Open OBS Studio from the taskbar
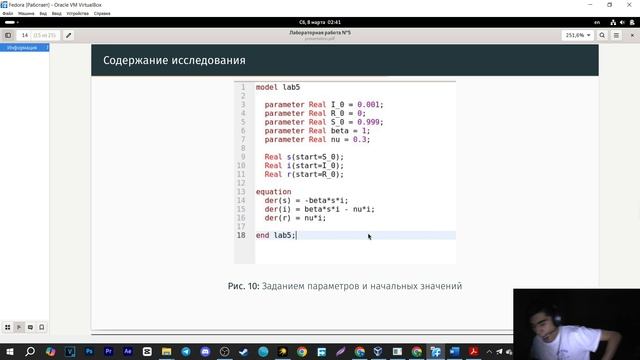 [224, 351]
